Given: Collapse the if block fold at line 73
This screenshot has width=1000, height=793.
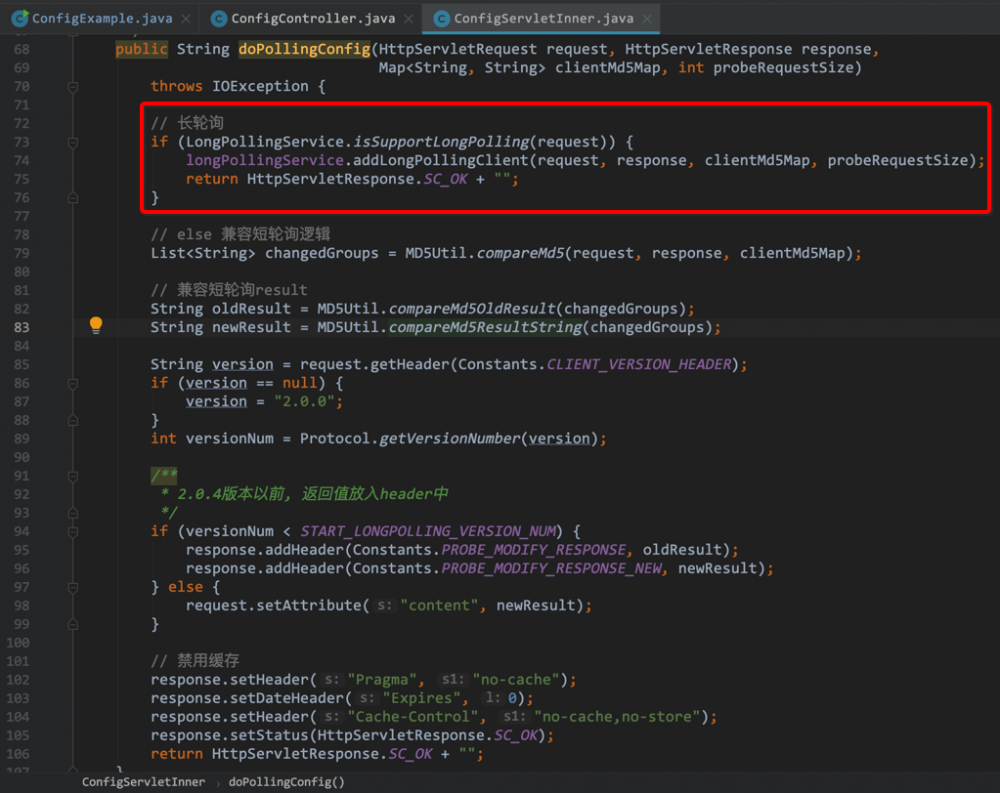Looking at the screenshot, I should coord(73,143).
